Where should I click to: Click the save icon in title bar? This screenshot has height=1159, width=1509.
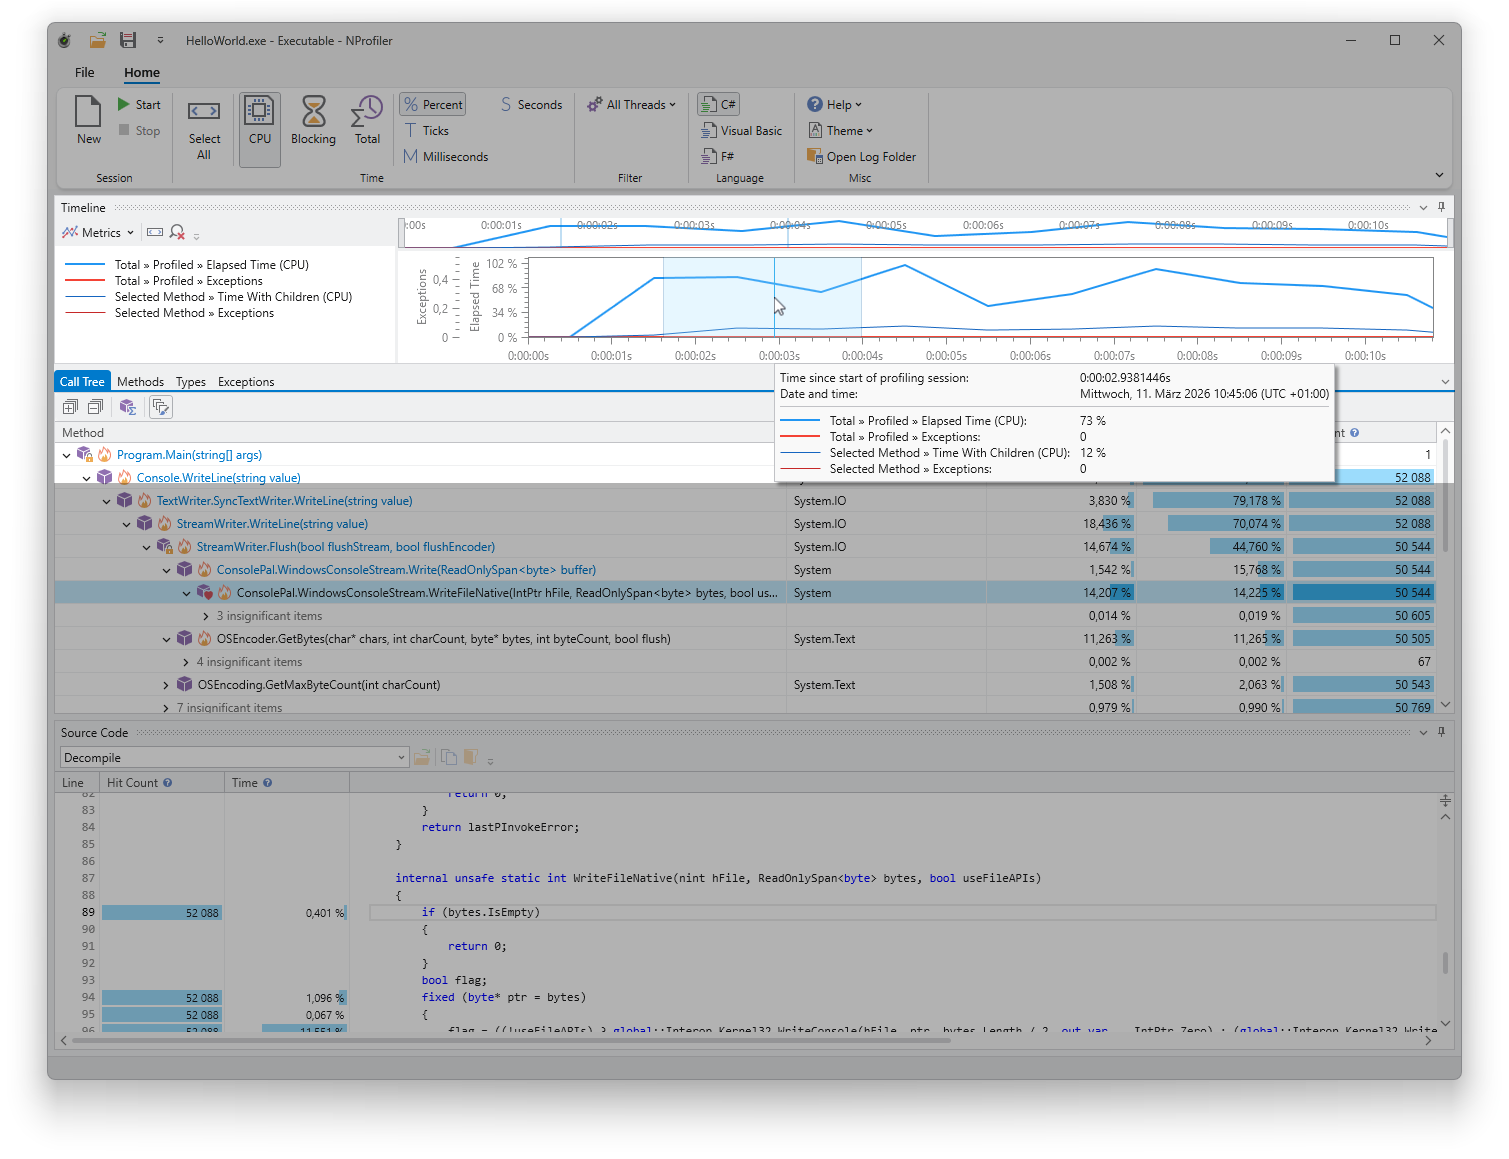tap(128, 41)
